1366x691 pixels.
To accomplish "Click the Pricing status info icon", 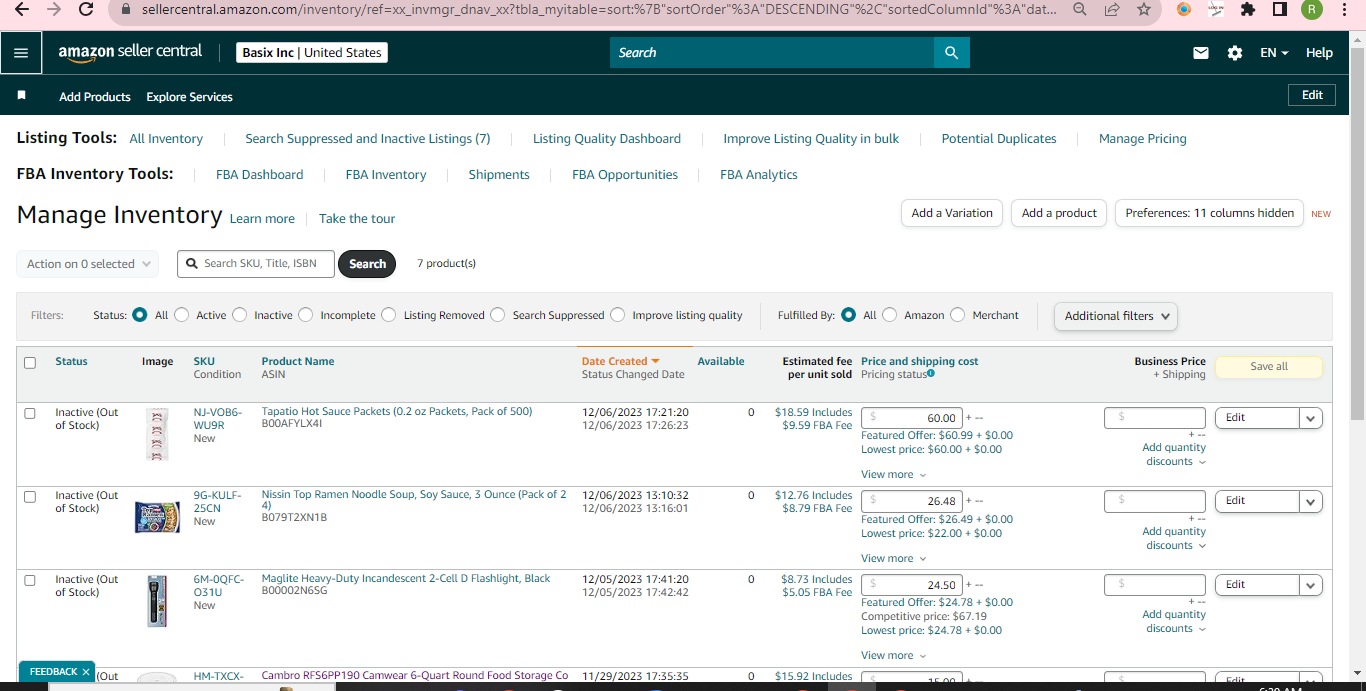I will (x=931, y=373).
